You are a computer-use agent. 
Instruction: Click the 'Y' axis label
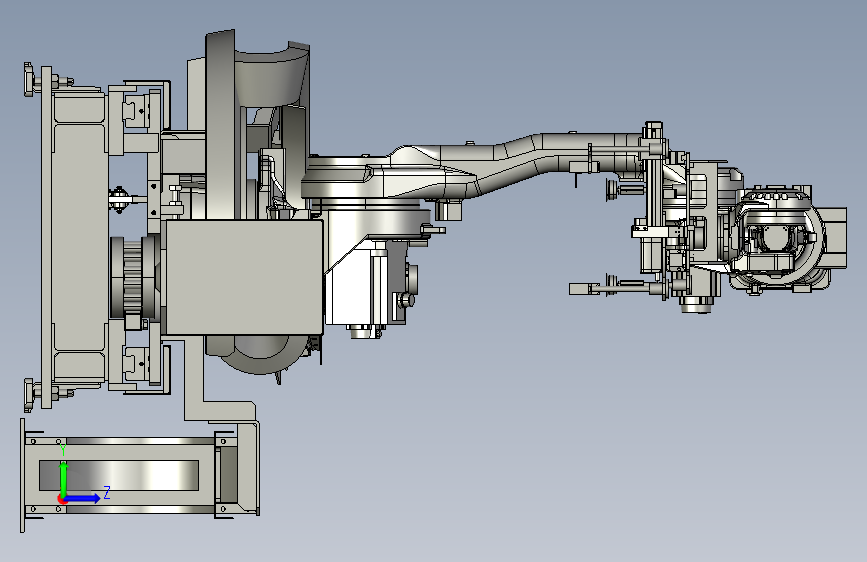[63, 451]
